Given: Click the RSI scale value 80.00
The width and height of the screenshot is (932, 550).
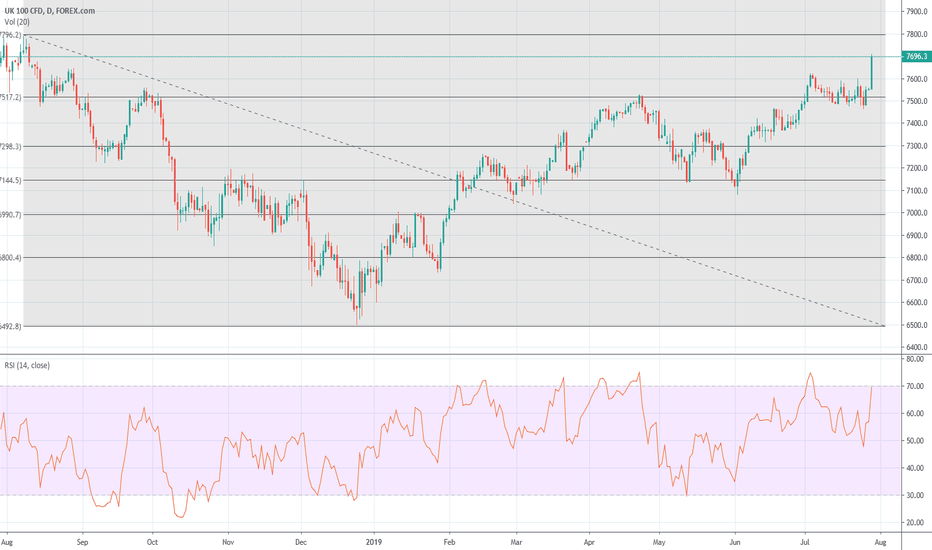Looking at the screenshot, I should coord(915,359).
